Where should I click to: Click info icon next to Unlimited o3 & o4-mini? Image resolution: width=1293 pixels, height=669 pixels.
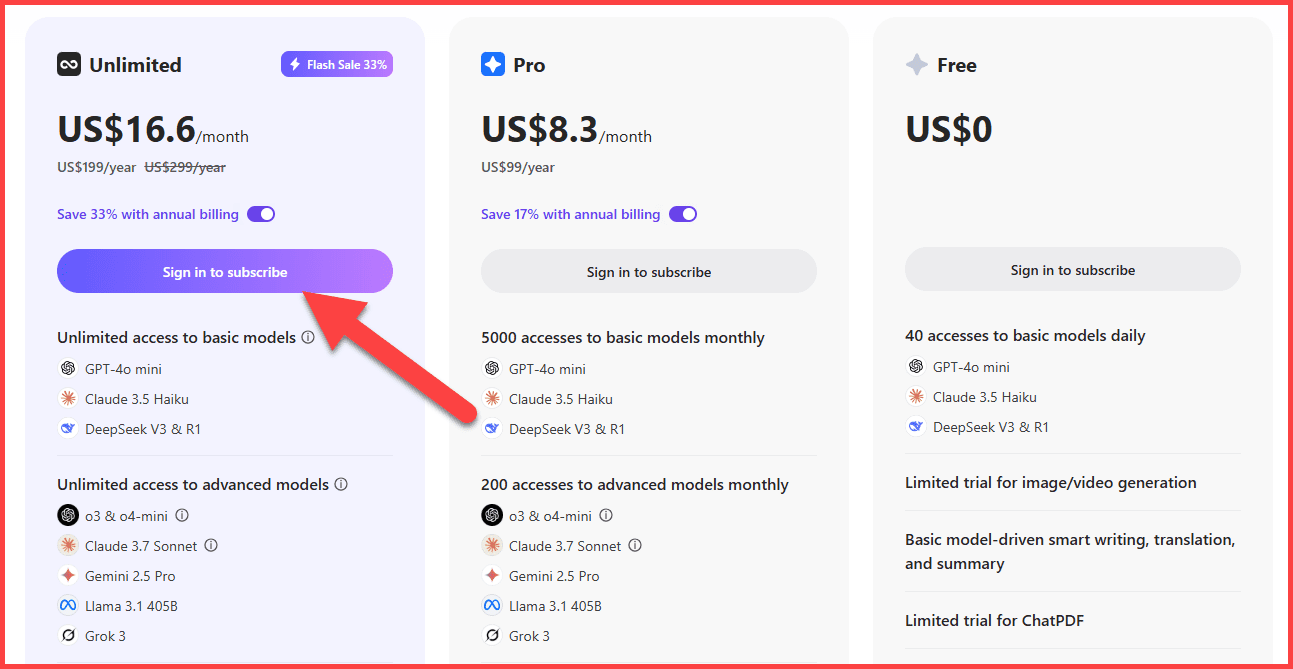182,516
